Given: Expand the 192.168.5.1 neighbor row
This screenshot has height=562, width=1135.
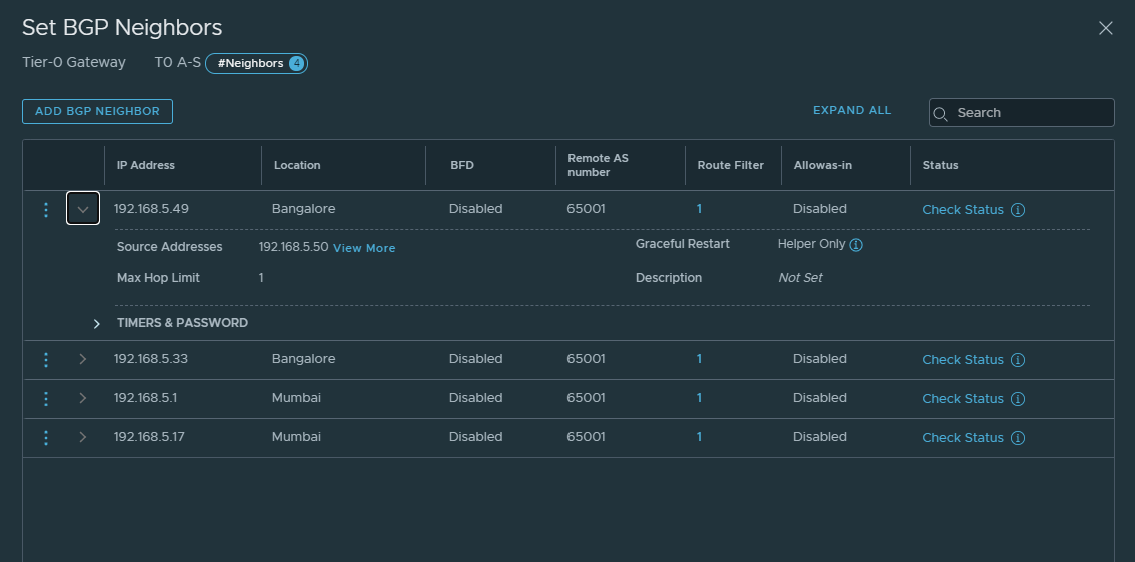Looking at the screenshot, I should (83, 398).
